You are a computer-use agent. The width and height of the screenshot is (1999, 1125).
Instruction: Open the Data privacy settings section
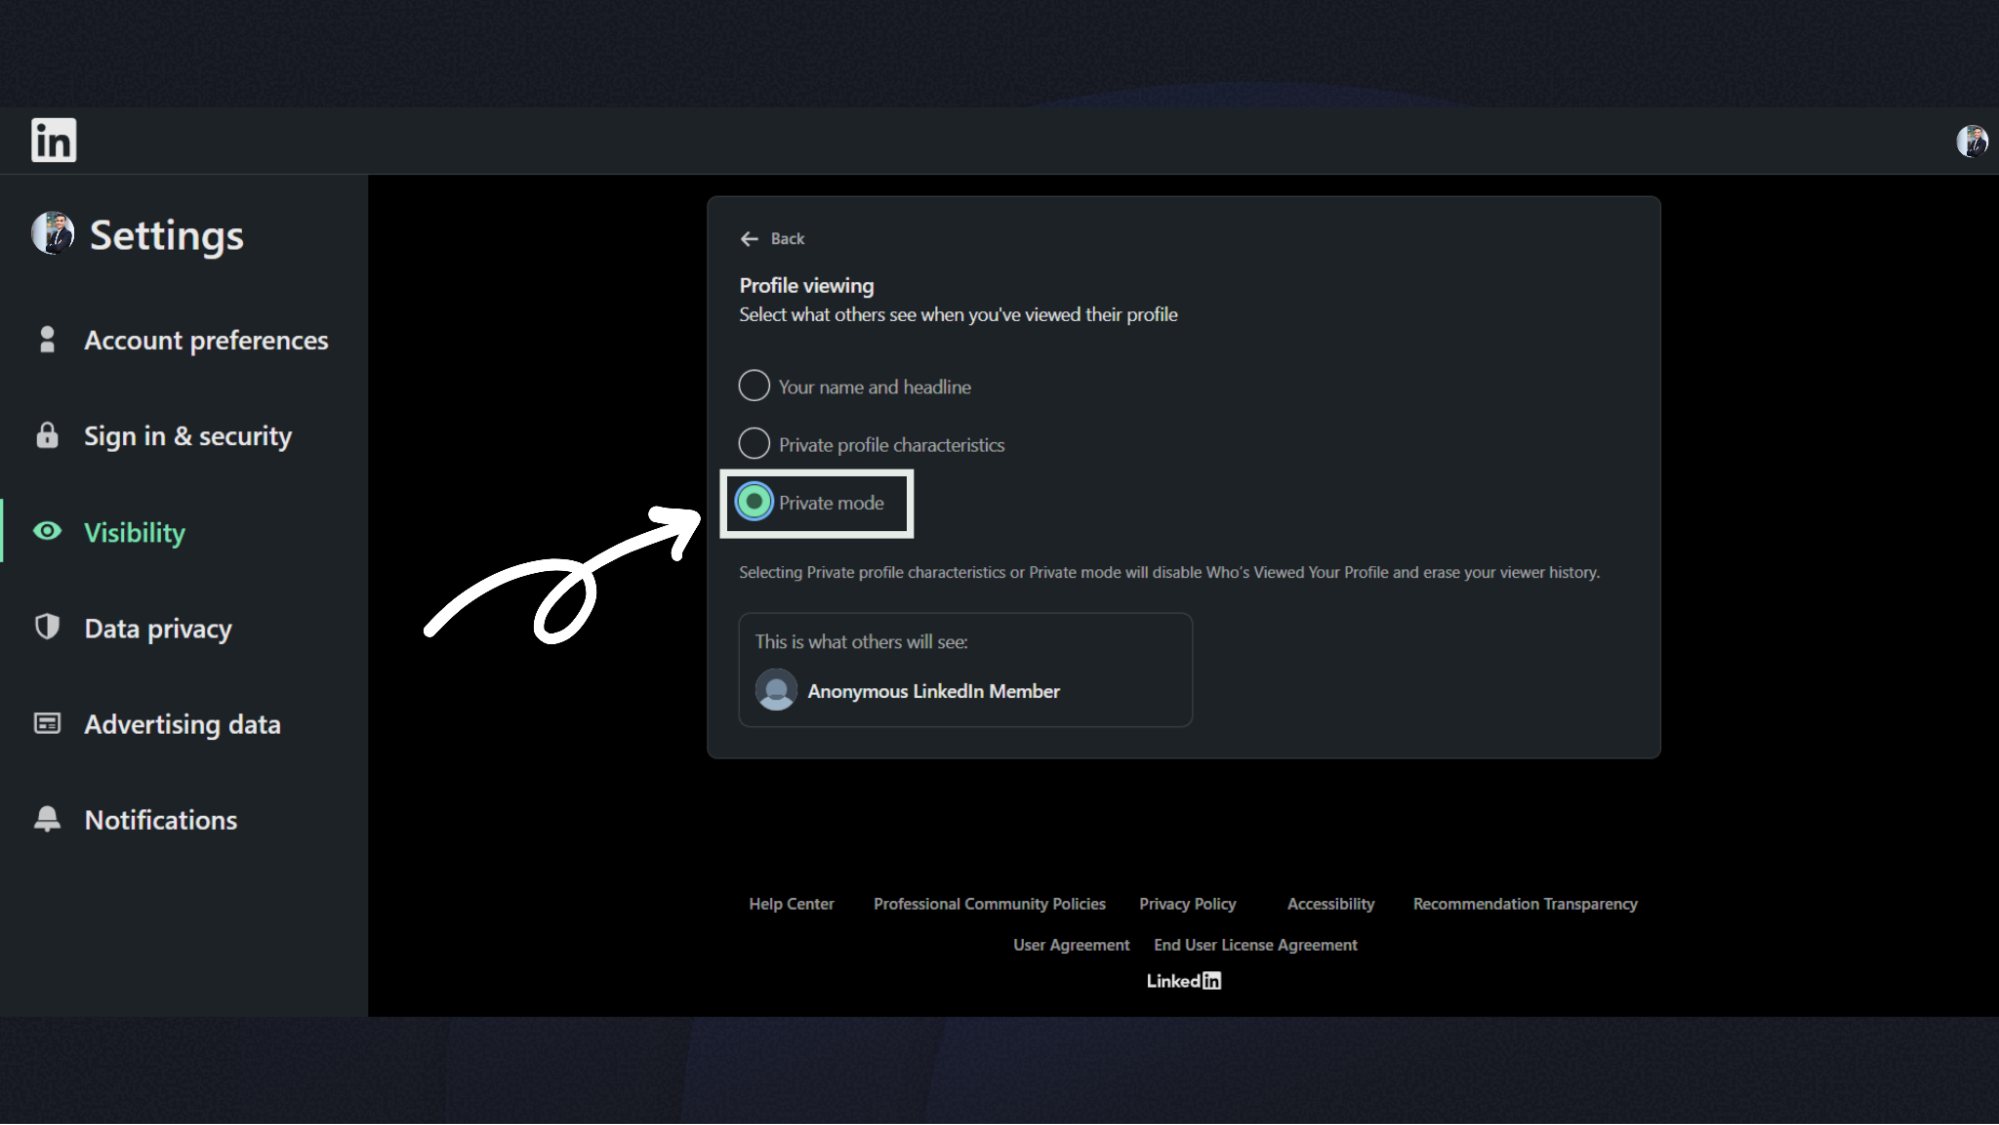[x=157, y=627]
